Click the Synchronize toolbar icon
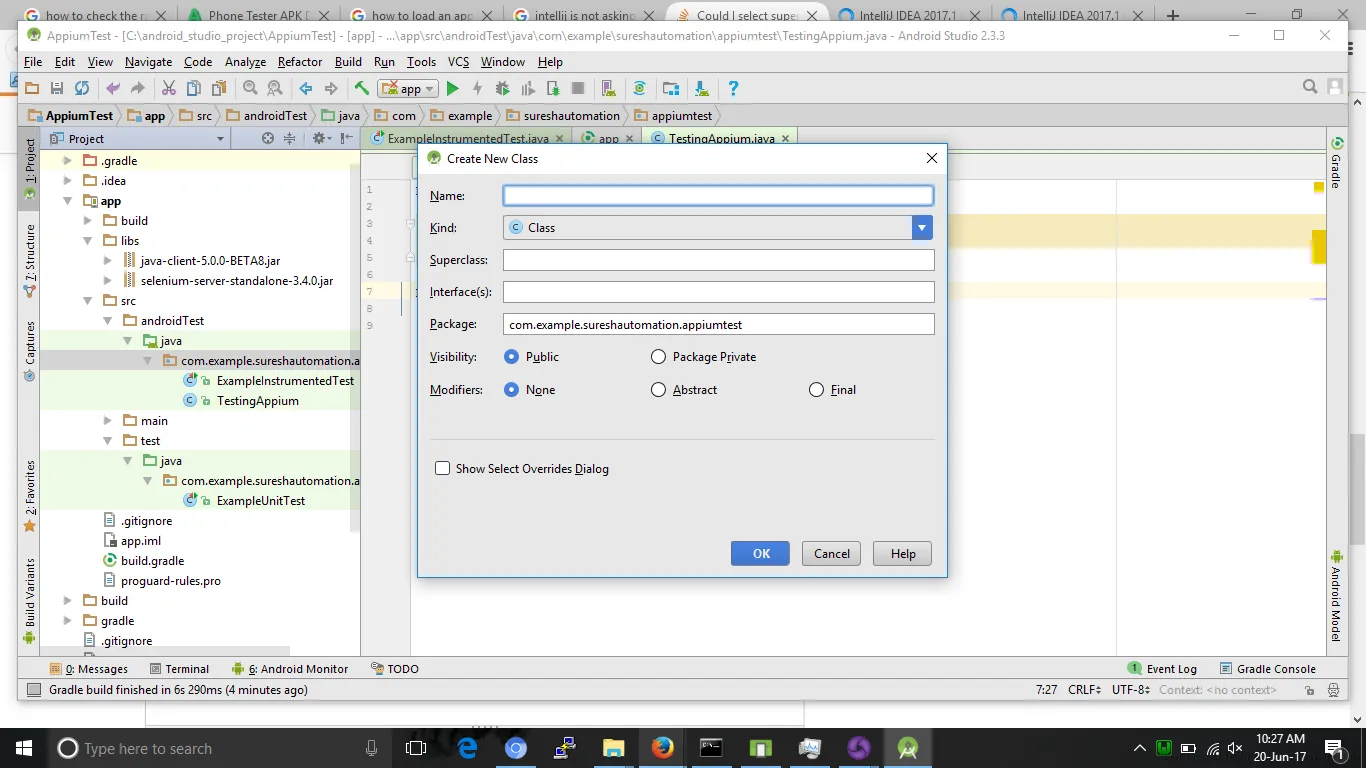Screen dimensions: 1366x768 pos(82,89)
